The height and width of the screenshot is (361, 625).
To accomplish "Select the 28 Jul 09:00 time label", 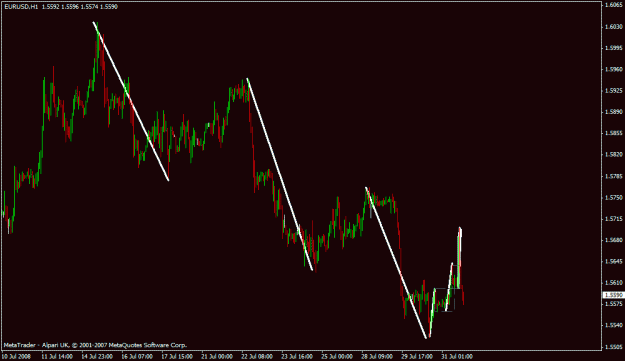I will 377,356.
